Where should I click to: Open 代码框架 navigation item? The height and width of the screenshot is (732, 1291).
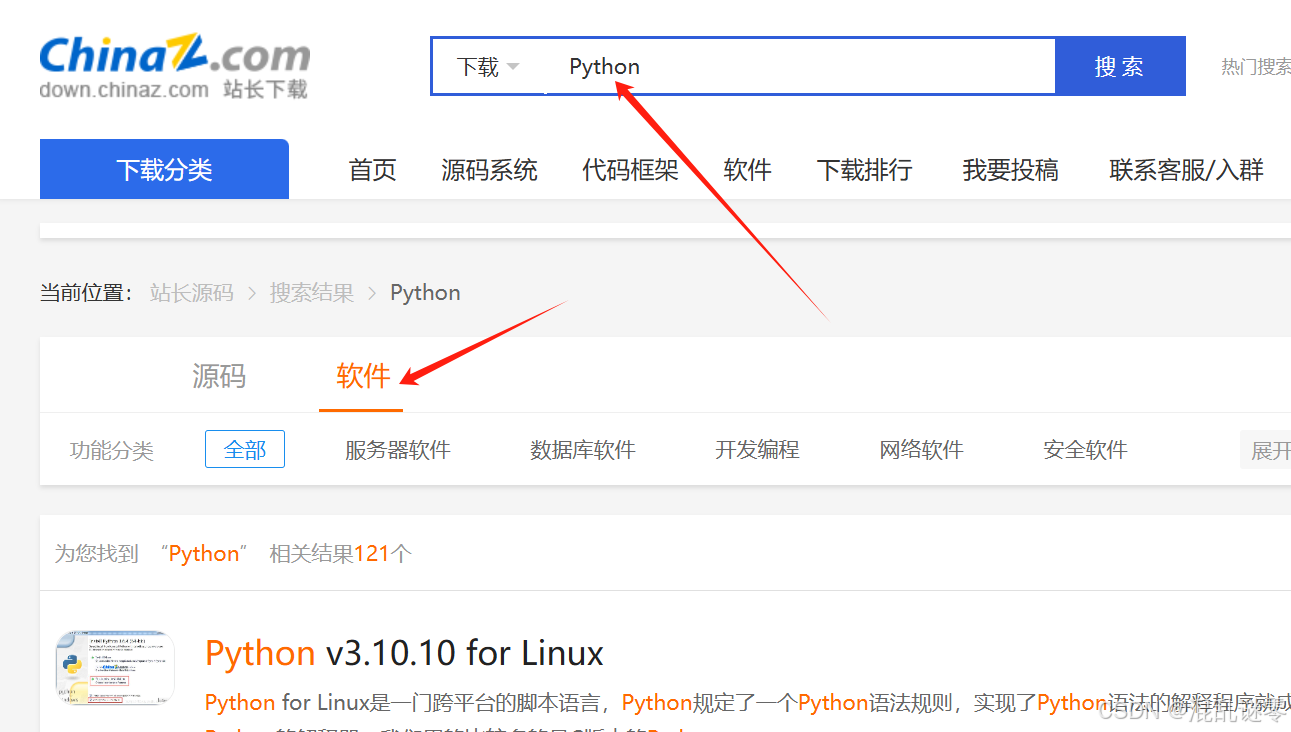coord(631,170)
